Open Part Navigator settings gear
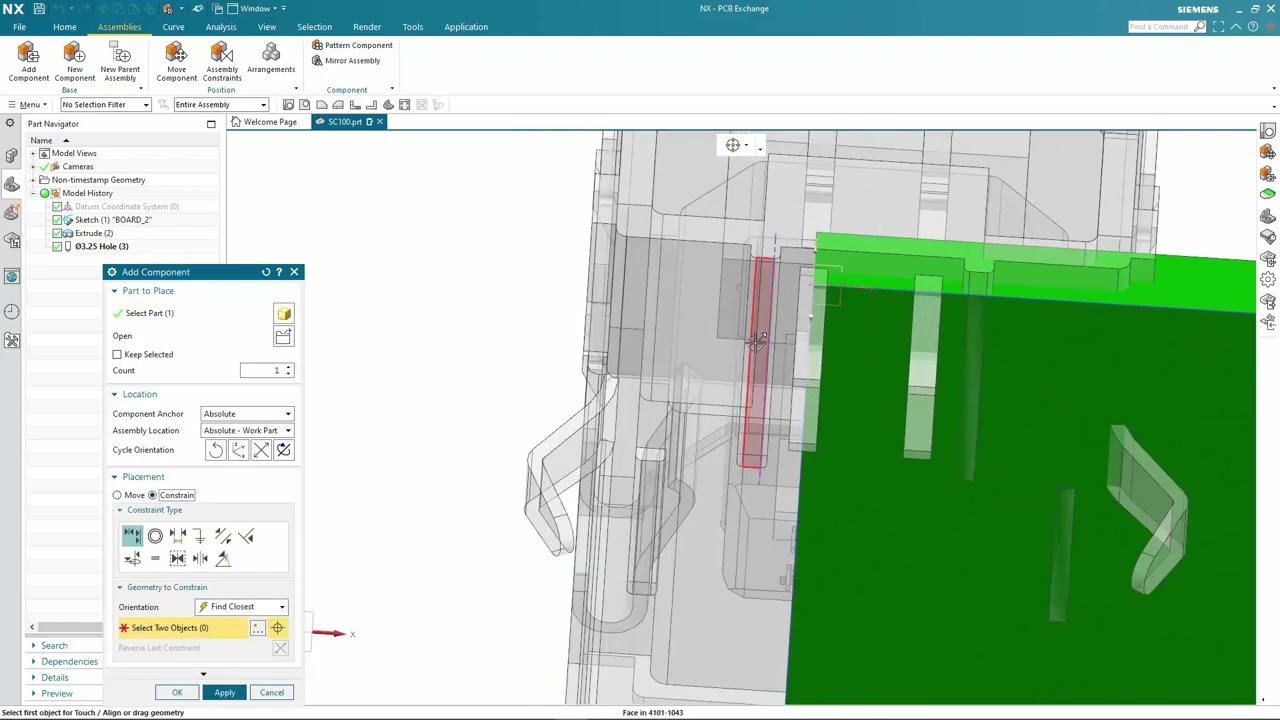1280x720 pixels. click(x=10, y=123)
